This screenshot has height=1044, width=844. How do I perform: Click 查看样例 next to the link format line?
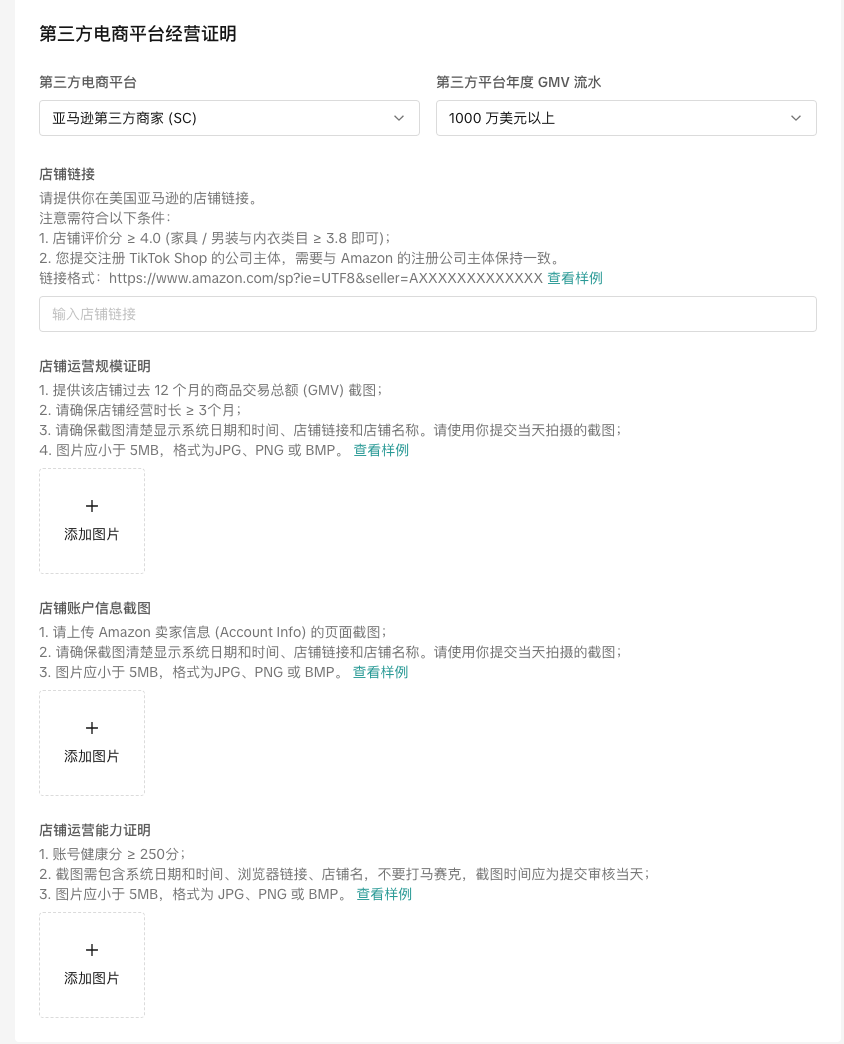575,278
